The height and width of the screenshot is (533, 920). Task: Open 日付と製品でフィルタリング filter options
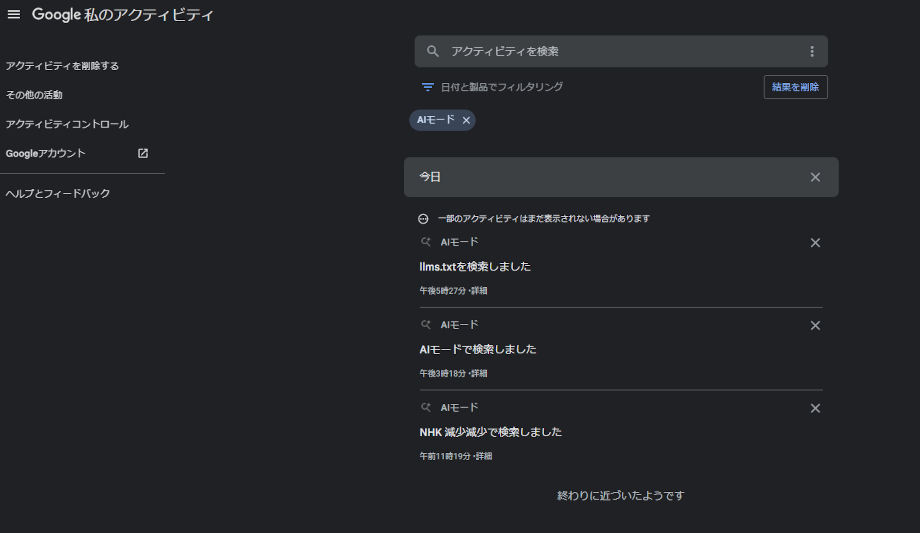pyautogui.click(x=501, y=87)
